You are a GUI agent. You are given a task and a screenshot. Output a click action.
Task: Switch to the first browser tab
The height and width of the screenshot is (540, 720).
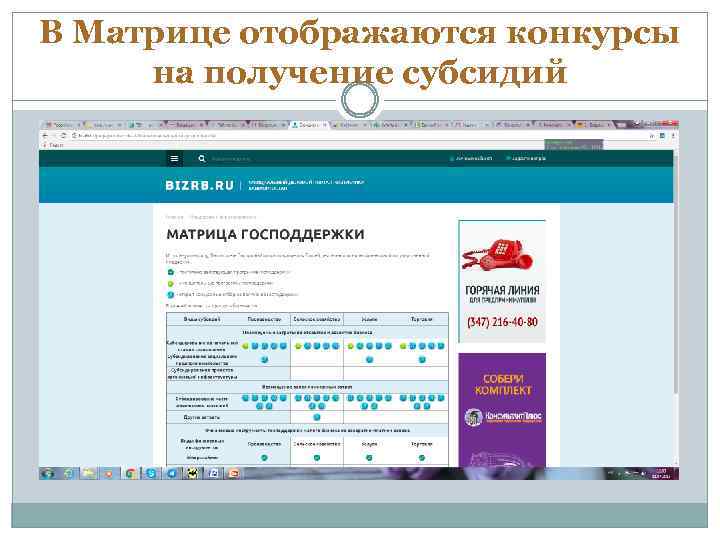[62, 125]
